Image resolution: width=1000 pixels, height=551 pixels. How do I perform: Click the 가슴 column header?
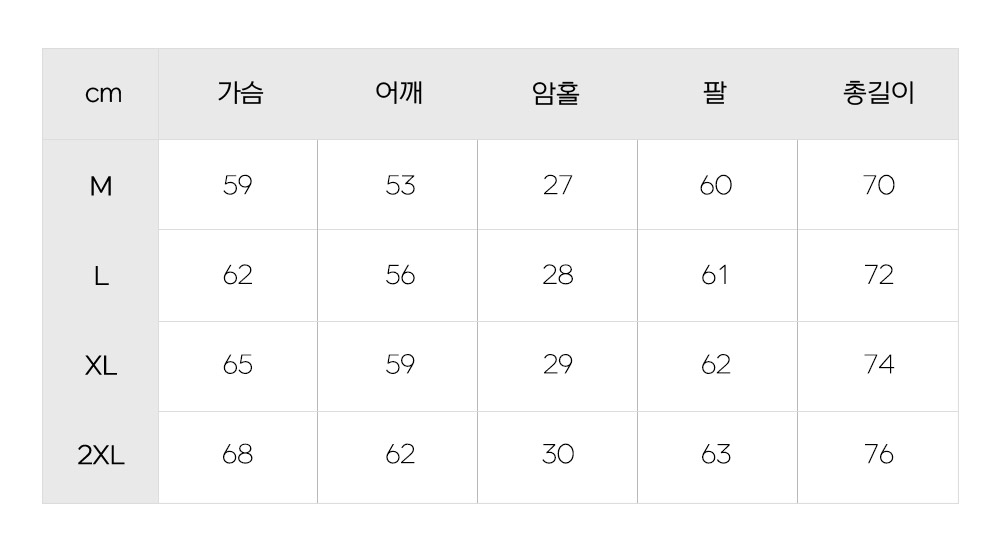240,94
